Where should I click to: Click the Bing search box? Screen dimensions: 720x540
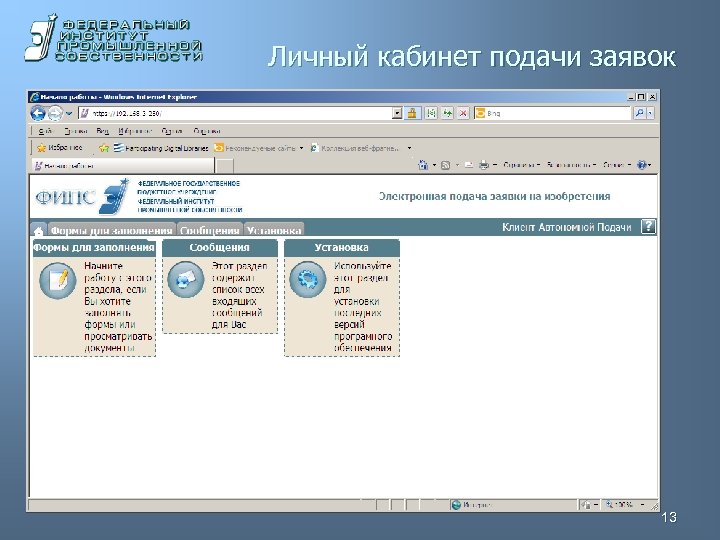click(553, 113)
